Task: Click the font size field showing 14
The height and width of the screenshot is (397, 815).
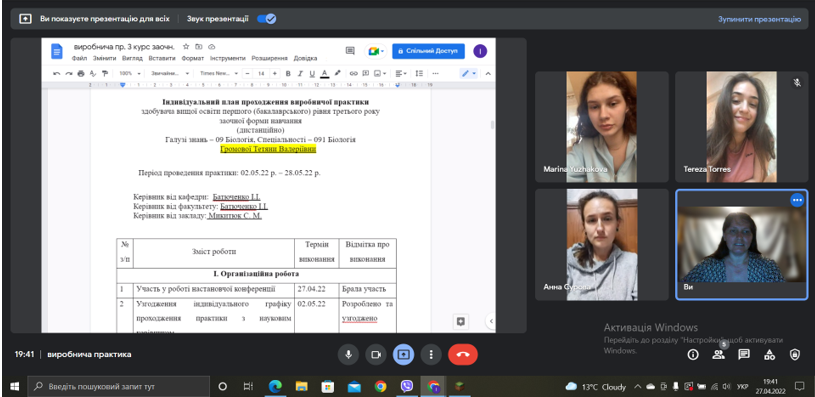Action: click(x=261, y=73)
